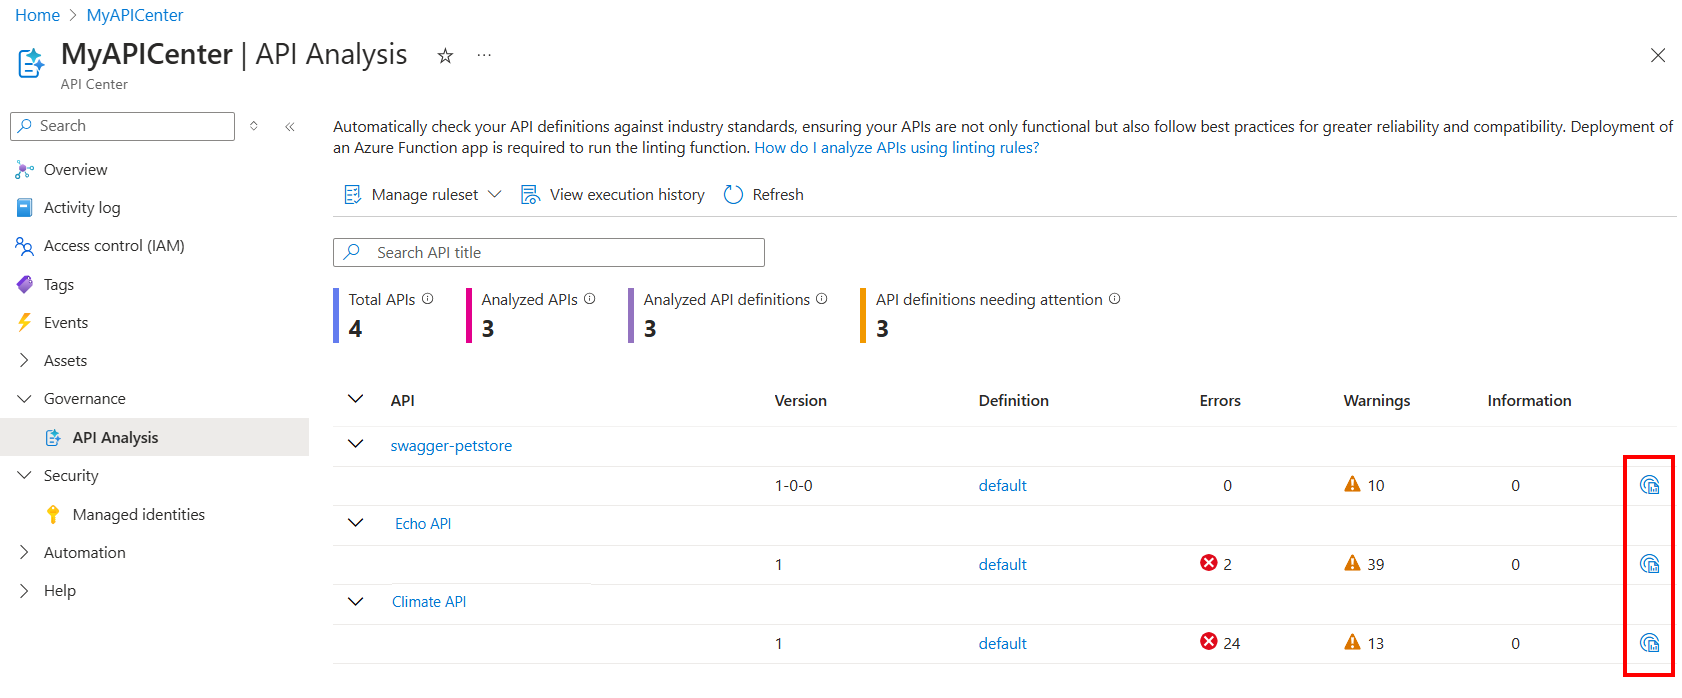The image size is (1682, 698).
Task: Click the Access control (IAM) icon
Action: (x=25, y=246)
